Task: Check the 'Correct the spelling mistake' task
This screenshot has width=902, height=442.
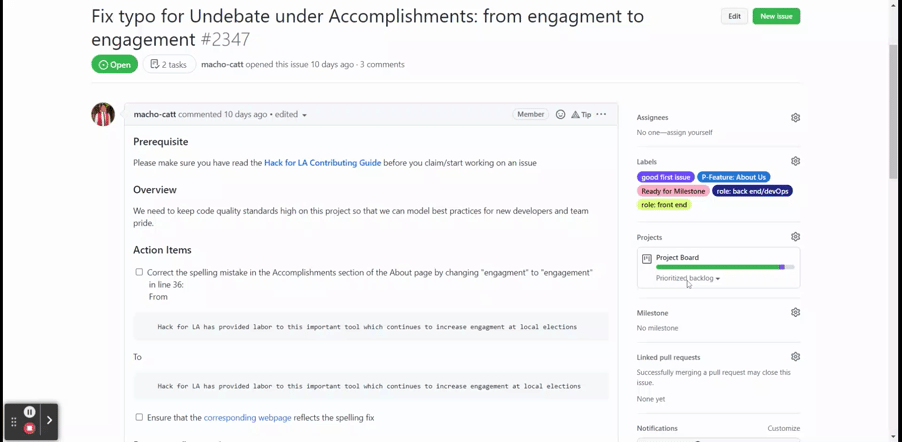Action: [x=139, y=272]
